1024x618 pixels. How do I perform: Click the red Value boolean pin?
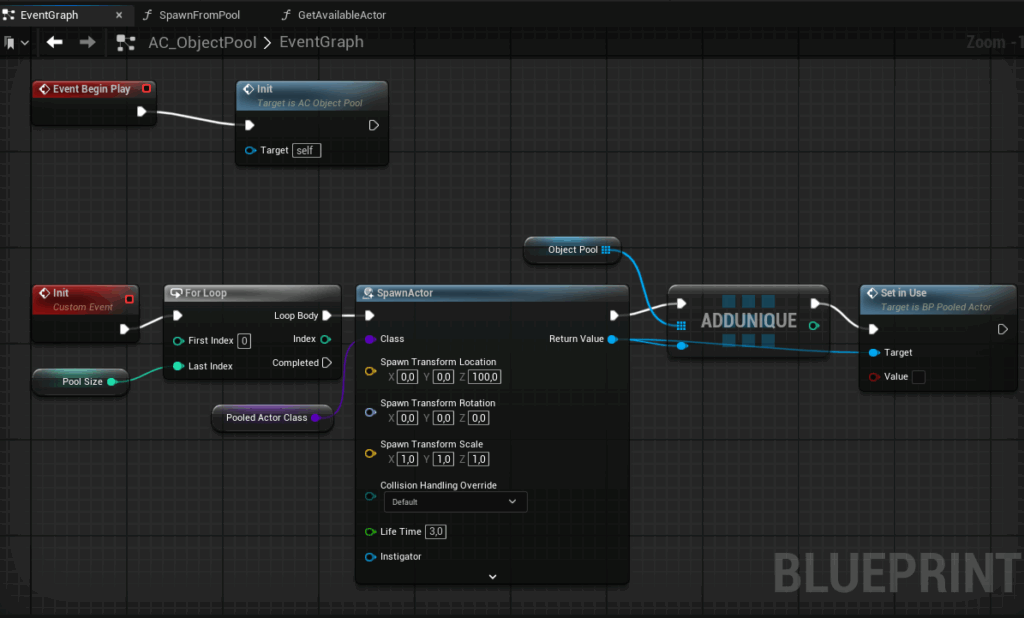(874, 377)
